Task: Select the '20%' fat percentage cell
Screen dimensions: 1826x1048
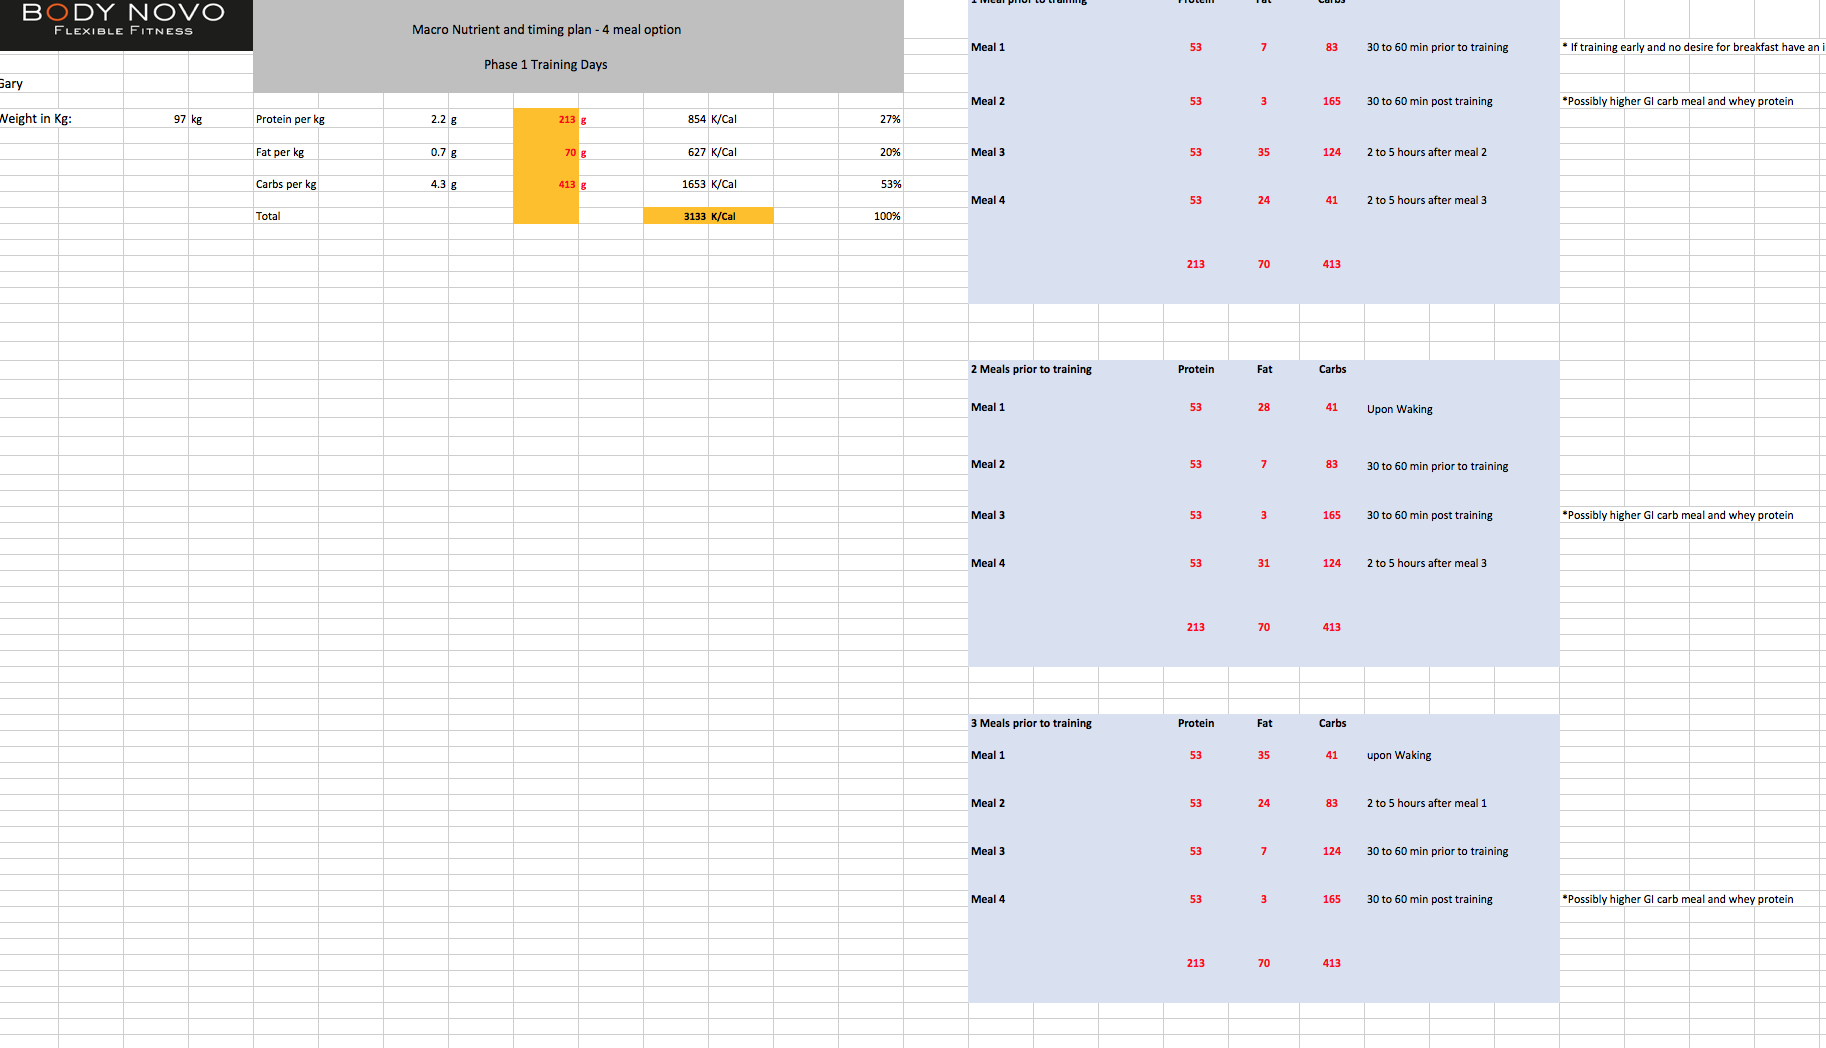Action: 890,152
